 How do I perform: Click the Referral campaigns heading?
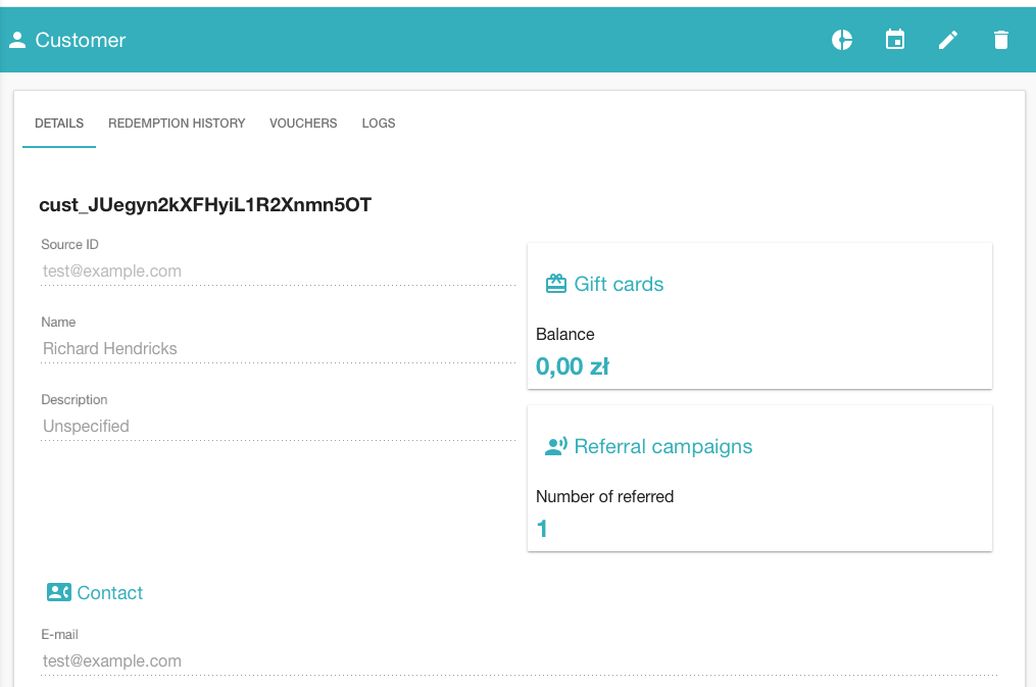click(663, 446)
